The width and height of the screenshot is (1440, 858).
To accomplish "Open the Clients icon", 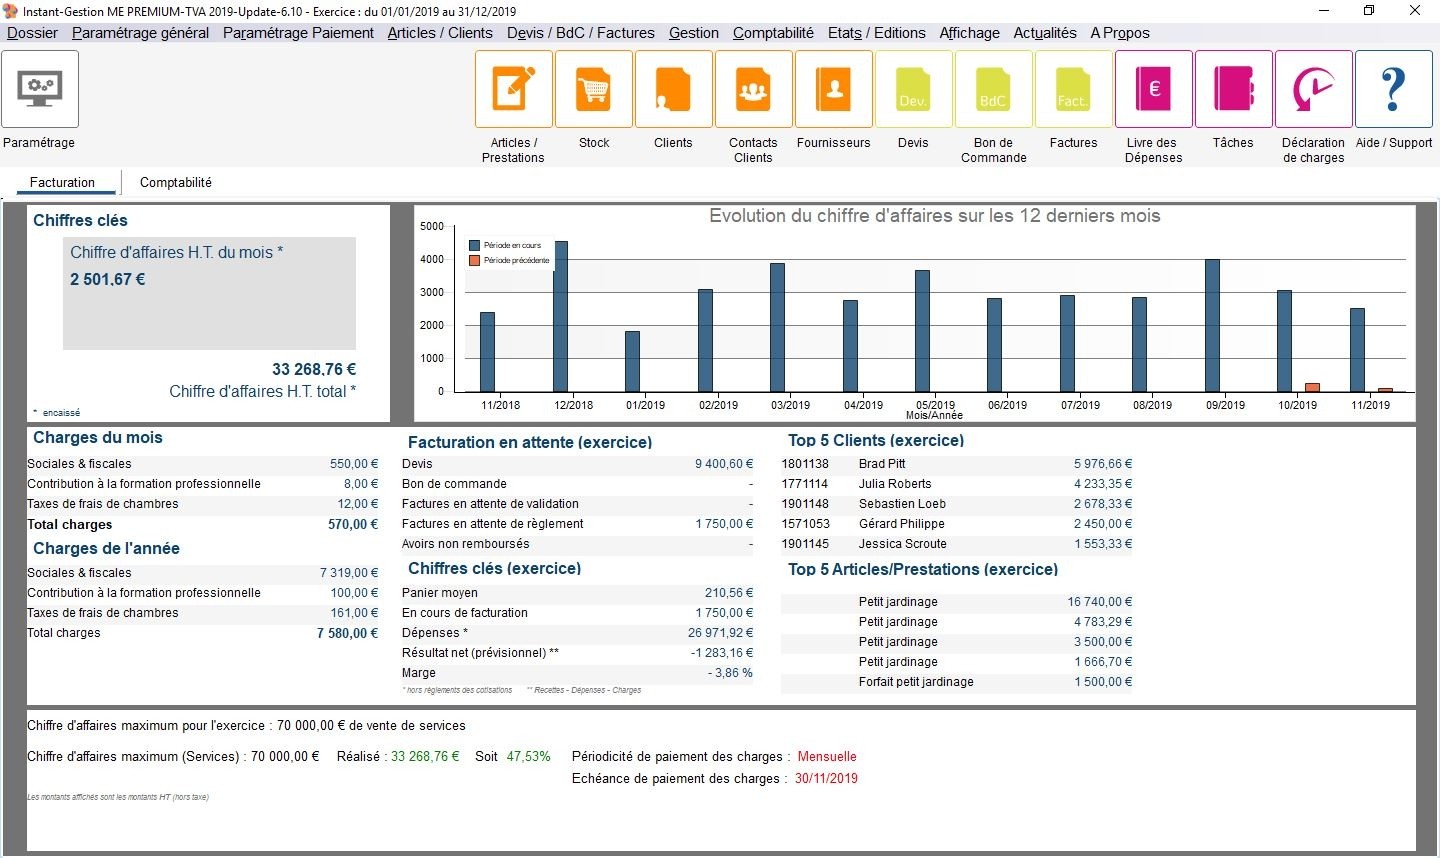I will (674, 89).
